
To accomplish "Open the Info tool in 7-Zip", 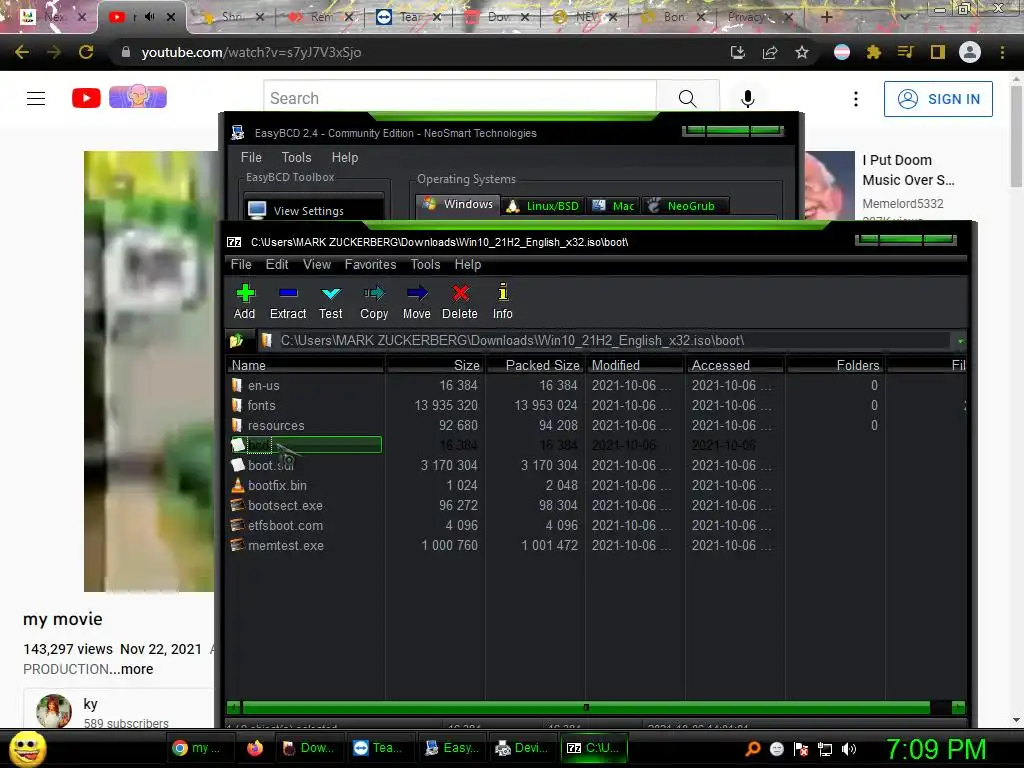I will [x=502, y=302].
